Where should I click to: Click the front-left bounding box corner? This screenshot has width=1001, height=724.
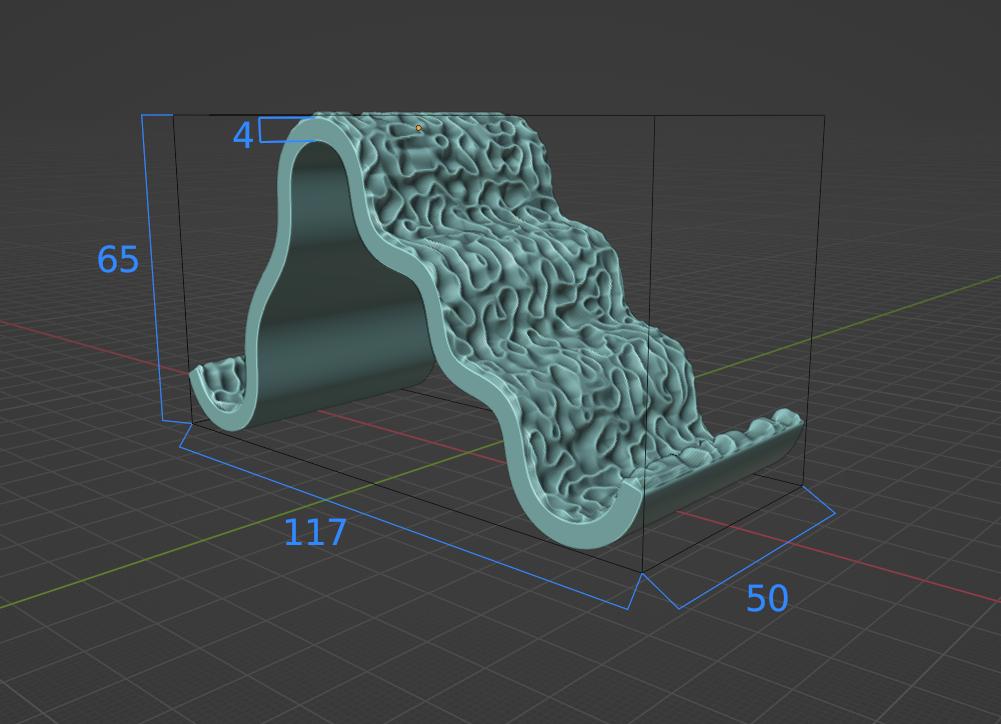click(x=192, y=422)
